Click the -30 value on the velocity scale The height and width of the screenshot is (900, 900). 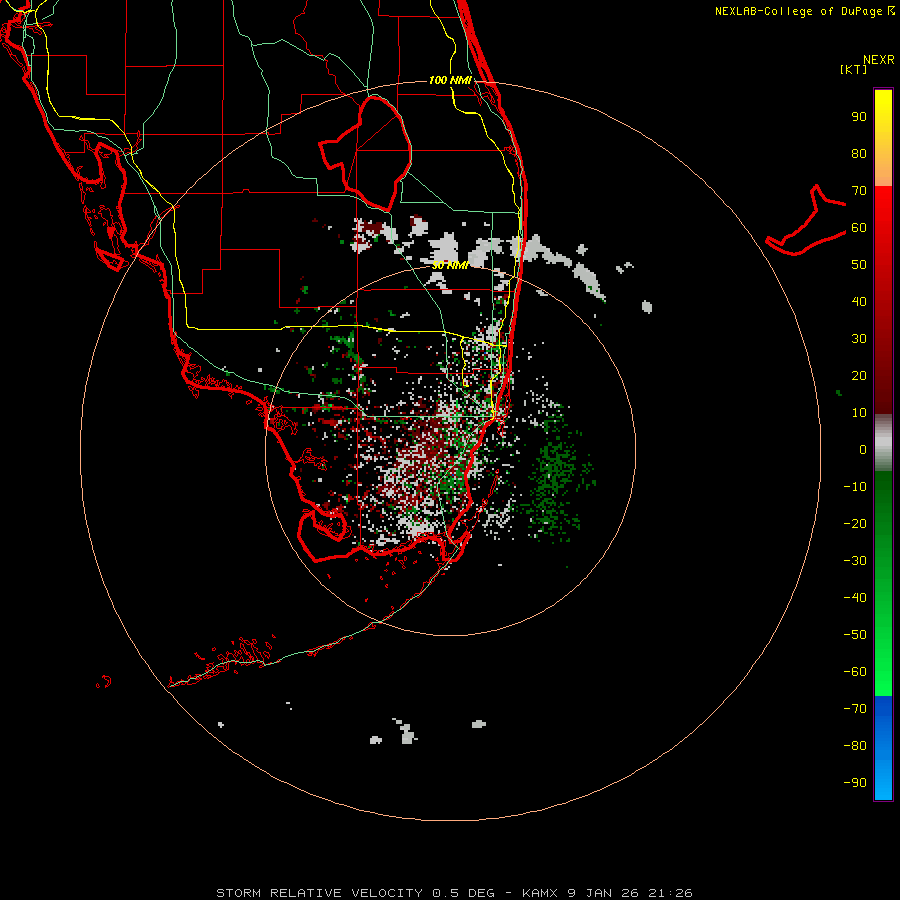(855, 561)
